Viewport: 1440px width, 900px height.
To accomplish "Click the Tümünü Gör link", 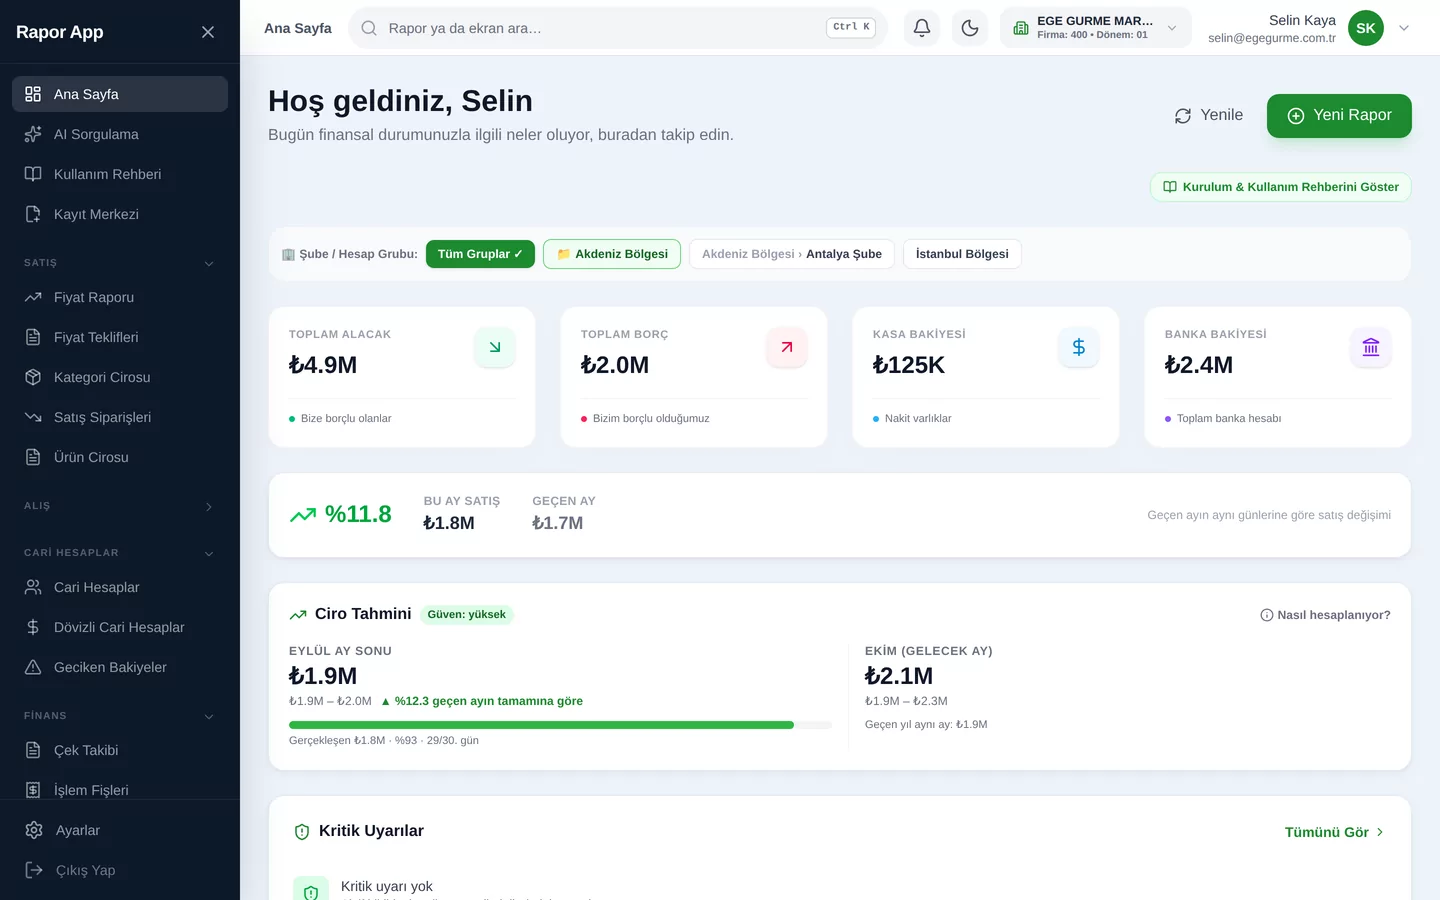I will tap(1335, 832).
